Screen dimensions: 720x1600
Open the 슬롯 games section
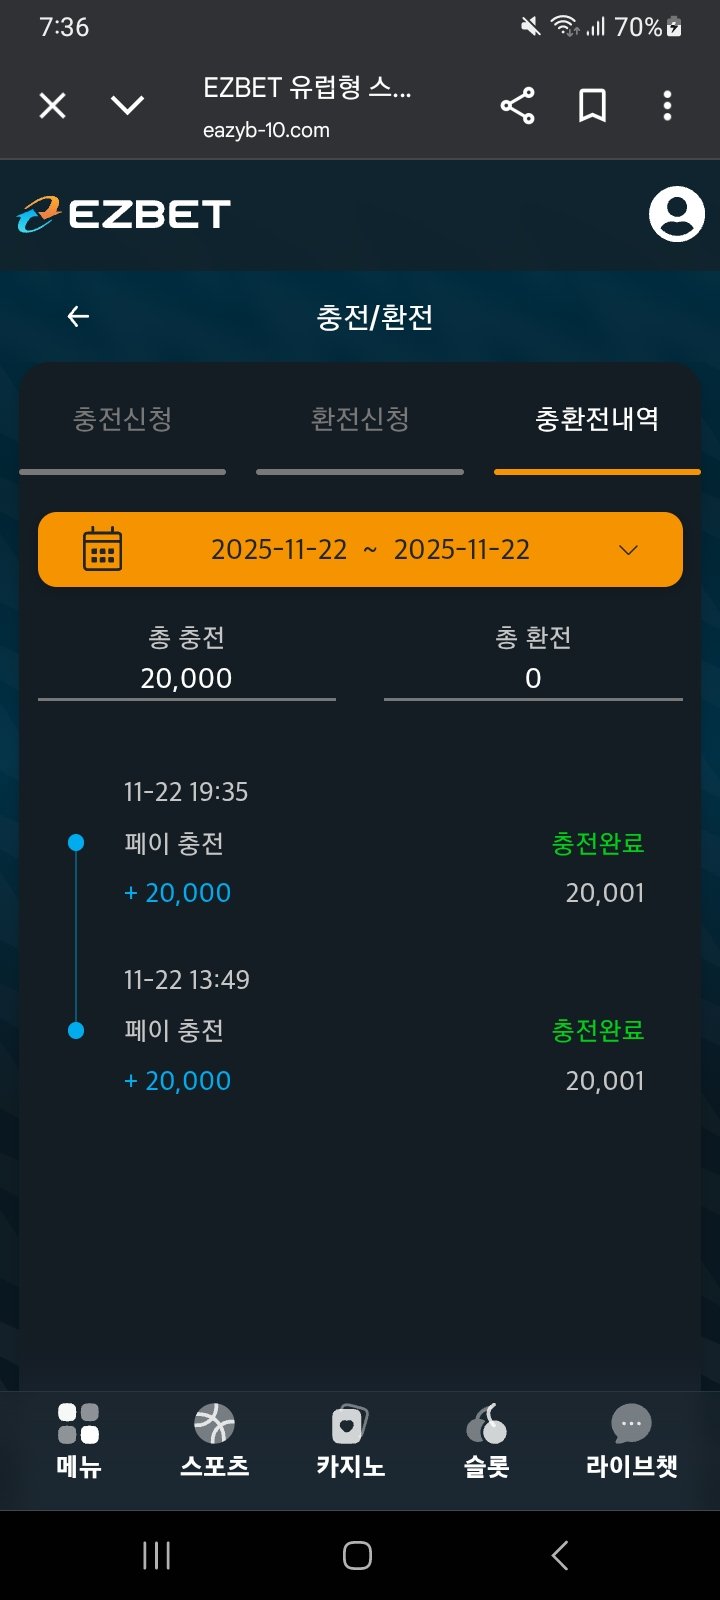coord(486,1440)
